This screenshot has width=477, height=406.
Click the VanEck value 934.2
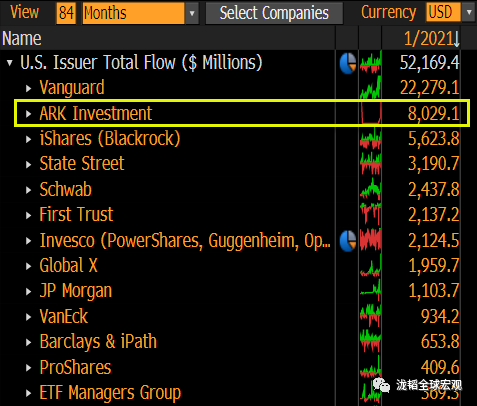click(440, 316)
